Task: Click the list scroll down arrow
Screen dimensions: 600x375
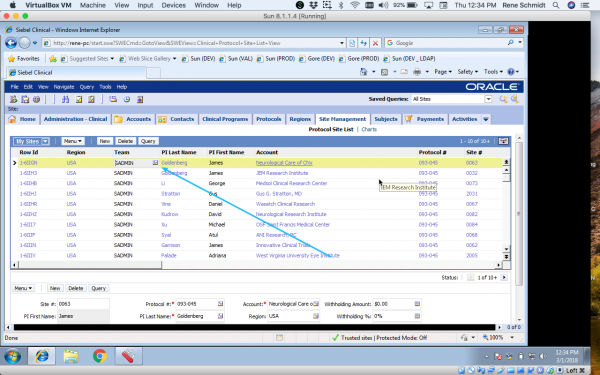Action: 506,249
